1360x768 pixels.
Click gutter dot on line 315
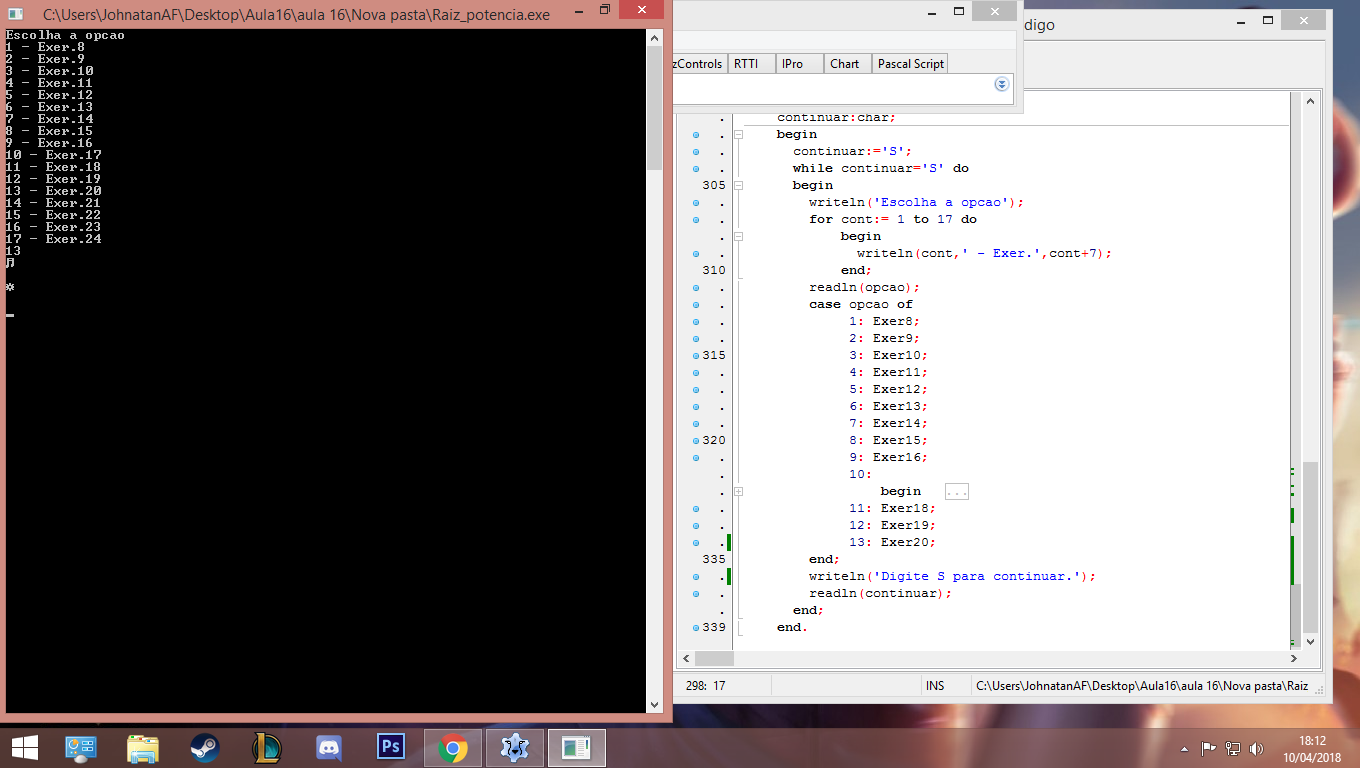[x=697, y=355]
